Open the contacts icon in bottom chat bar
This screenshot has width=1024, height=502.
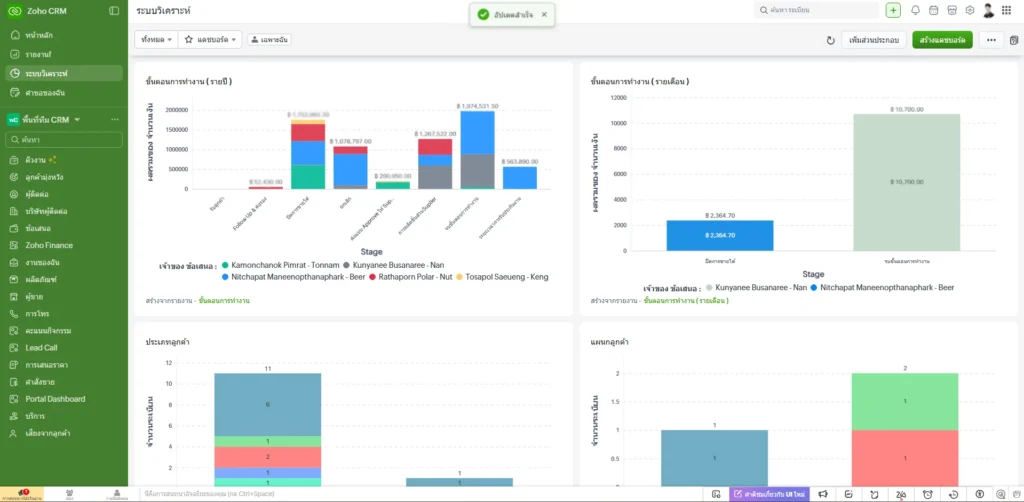click(116, 494)
